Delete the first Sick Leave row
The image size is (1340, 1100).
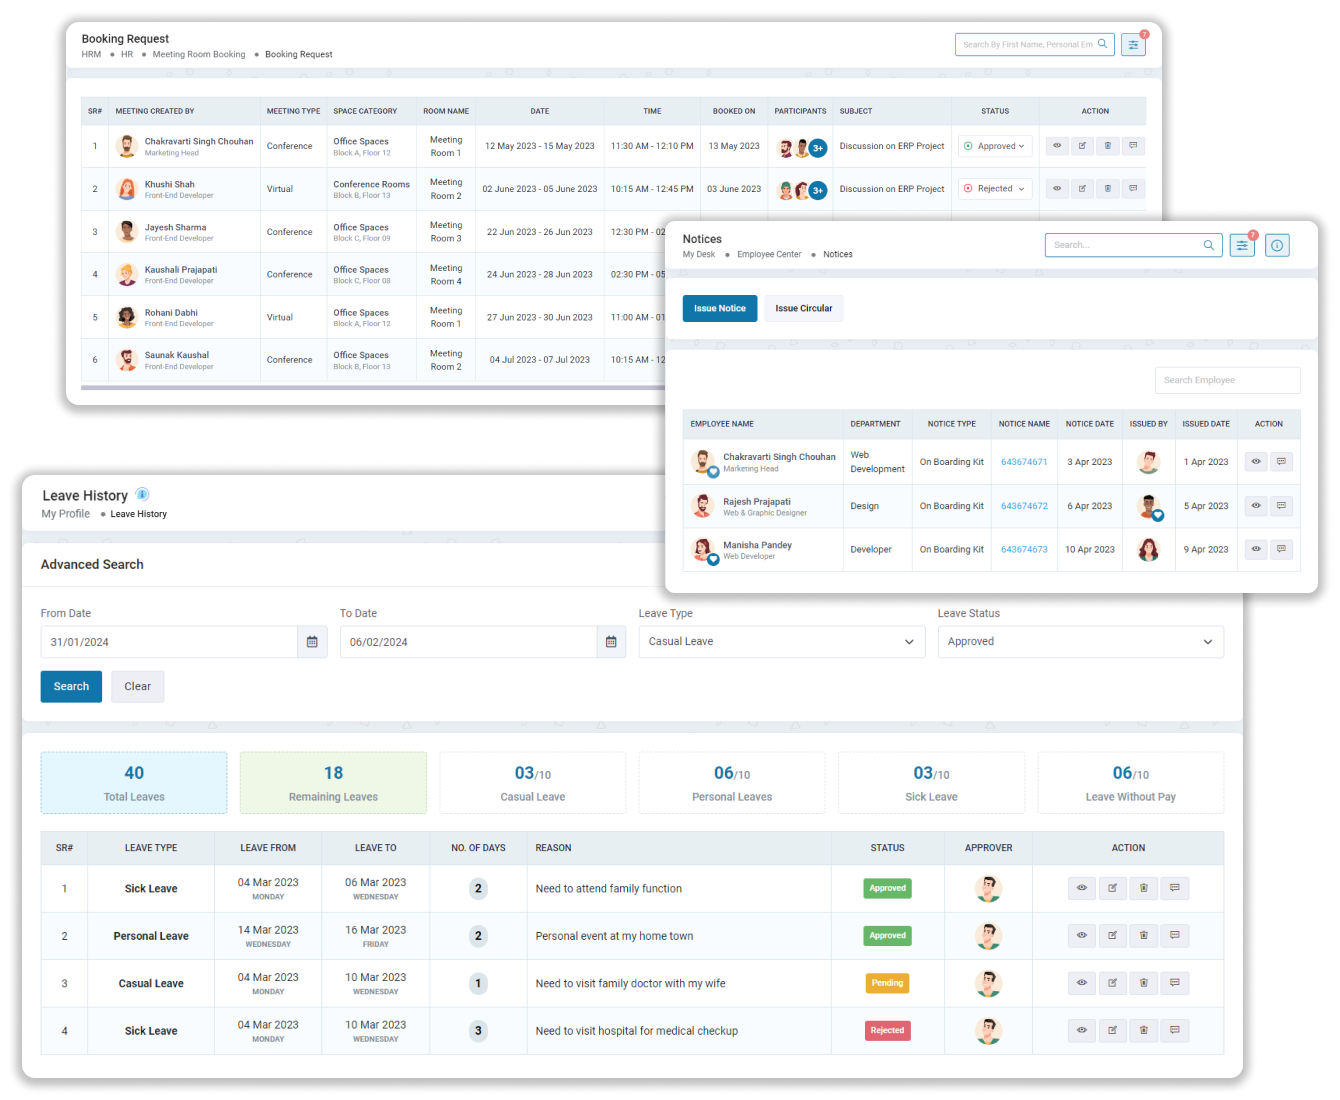coord(1144,888)
